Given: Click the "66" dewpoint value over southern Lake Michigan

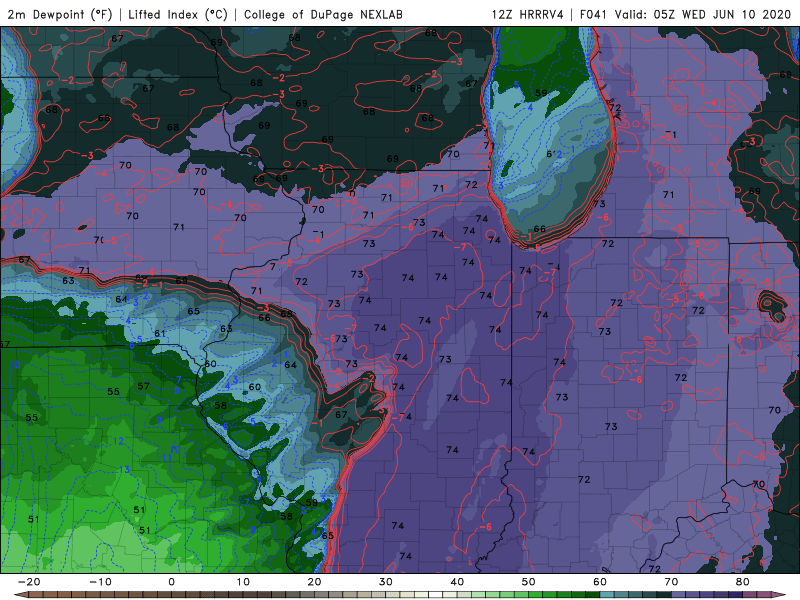Looking at the screenshot, I should (x=539, y=229).
